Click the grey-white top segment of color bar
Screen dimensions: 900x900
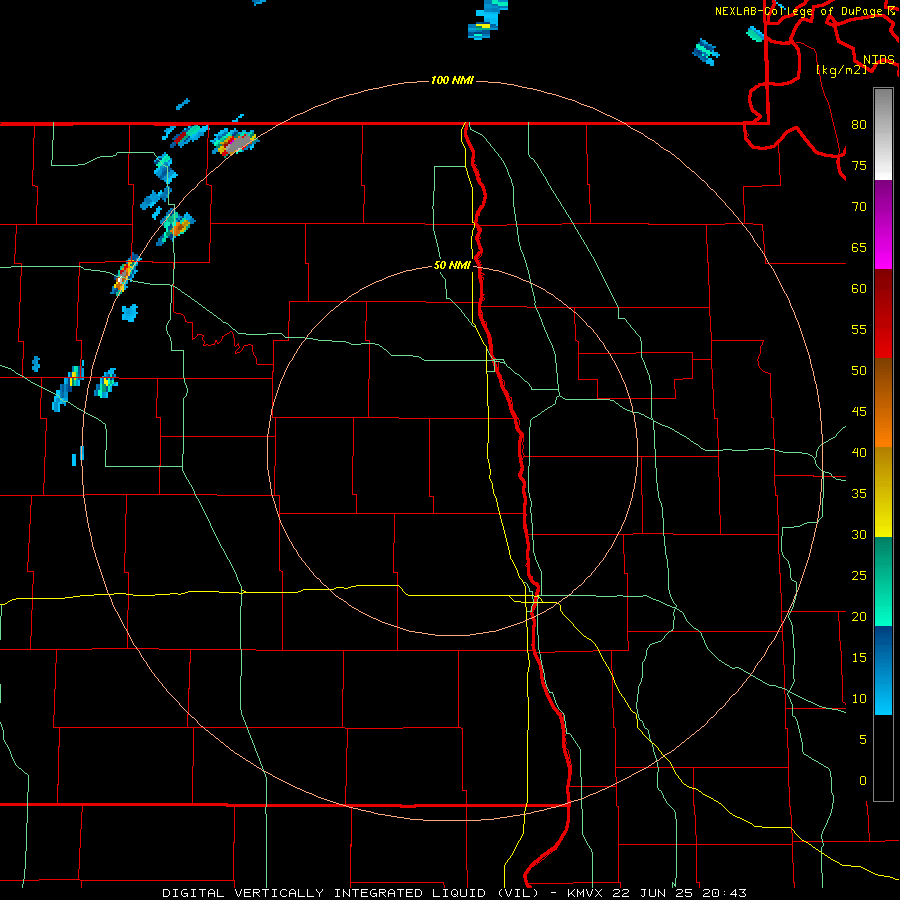(x=883, y=134)
